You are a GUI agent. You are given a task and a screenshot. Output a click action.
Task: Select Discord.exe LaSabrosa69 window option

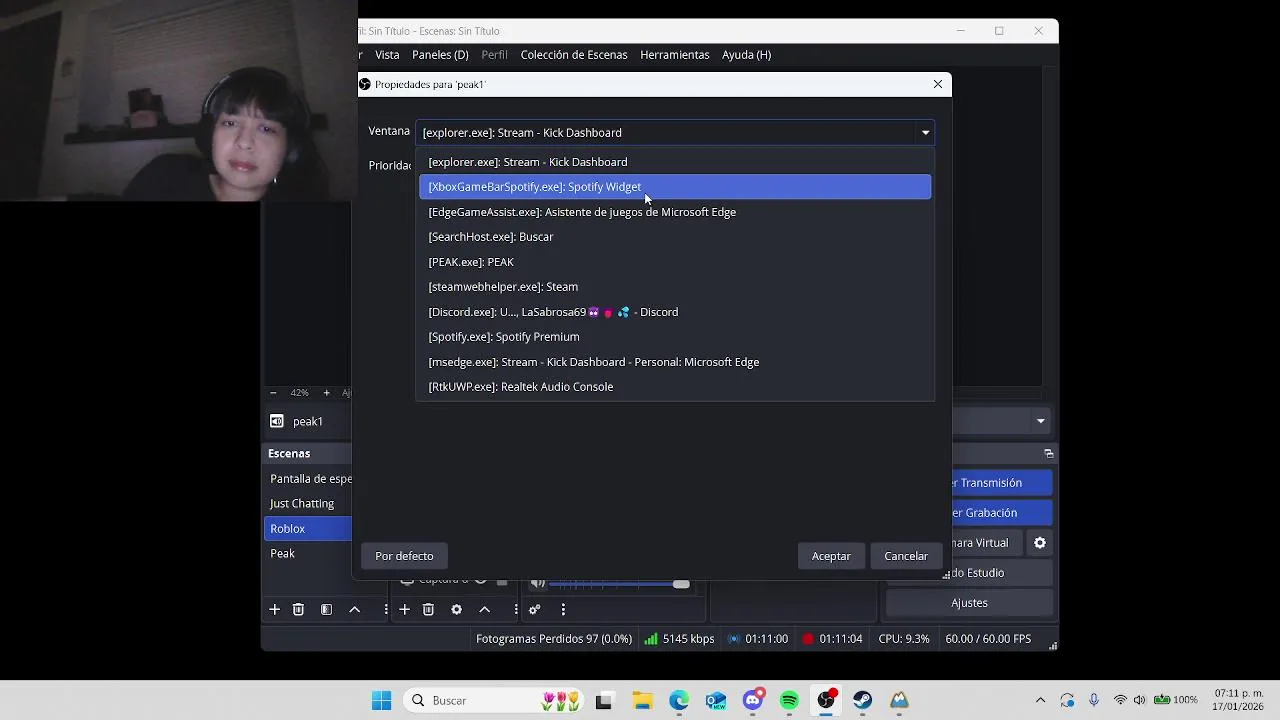click(675, 312)
